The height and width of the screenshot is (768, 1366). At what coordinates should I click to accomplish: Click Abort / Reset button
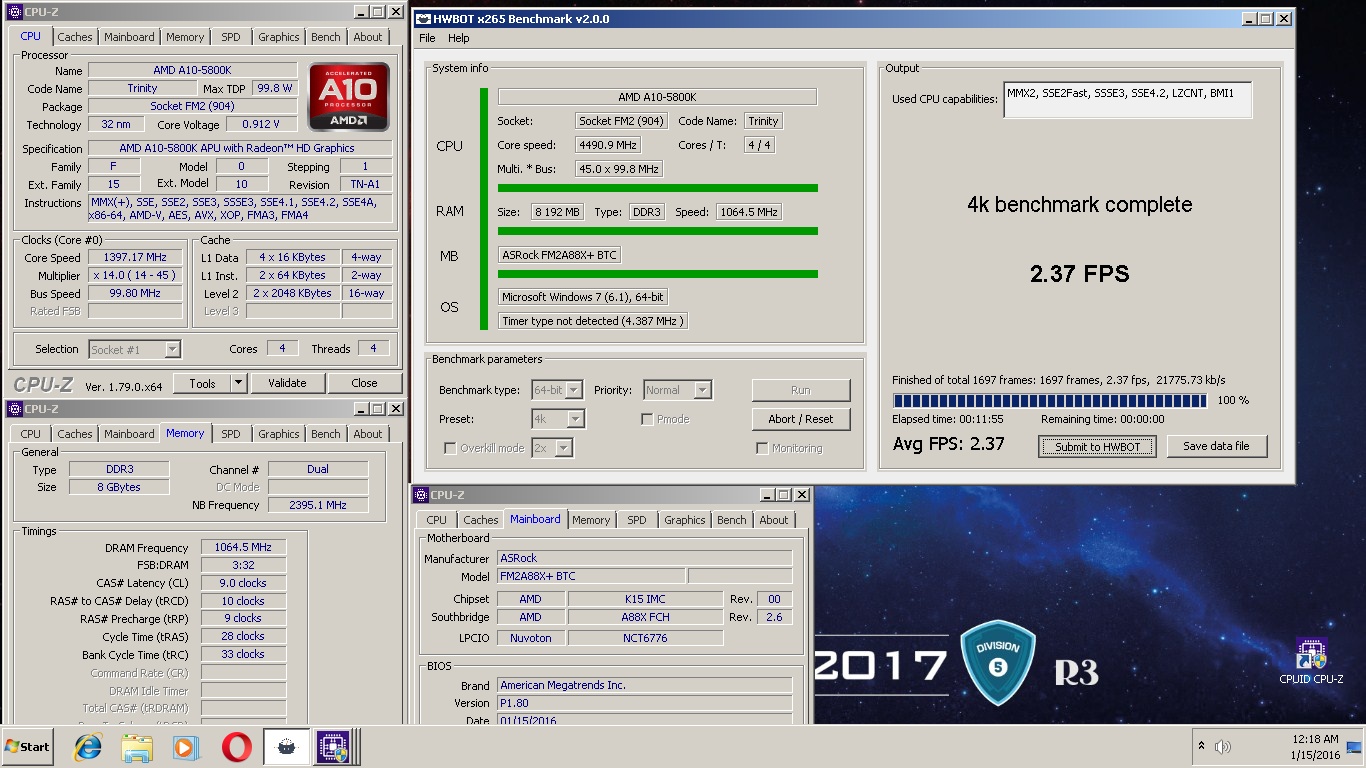click(x=801, y=419)
